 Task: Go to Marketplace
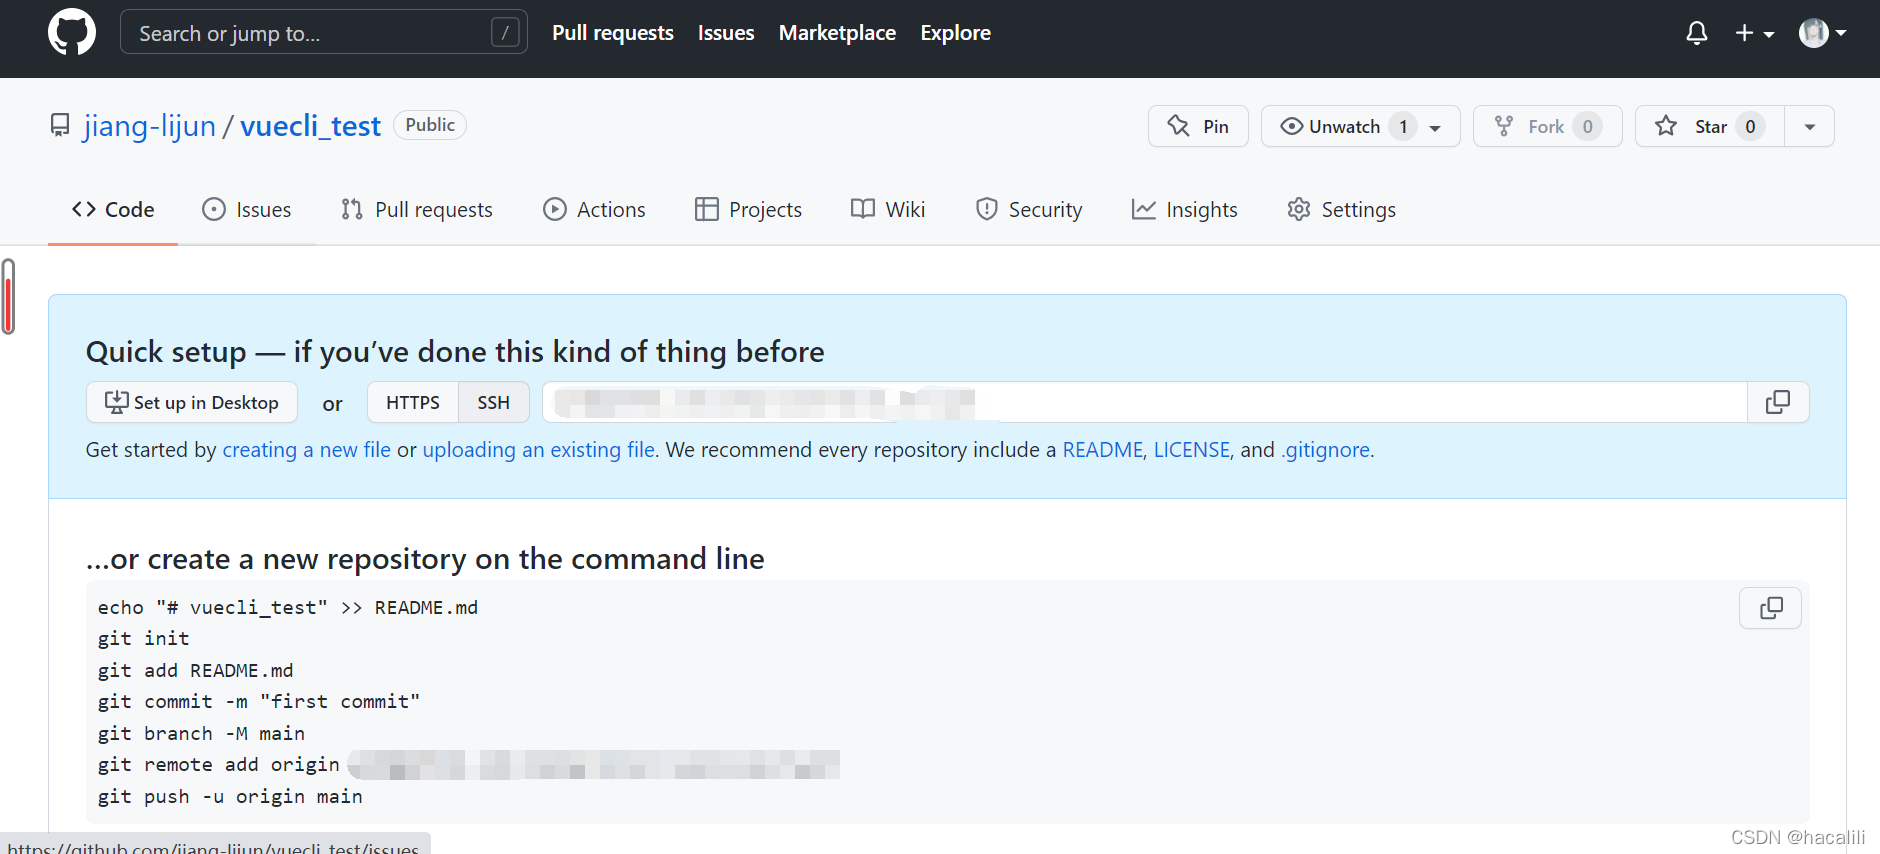tap(837, 33)
